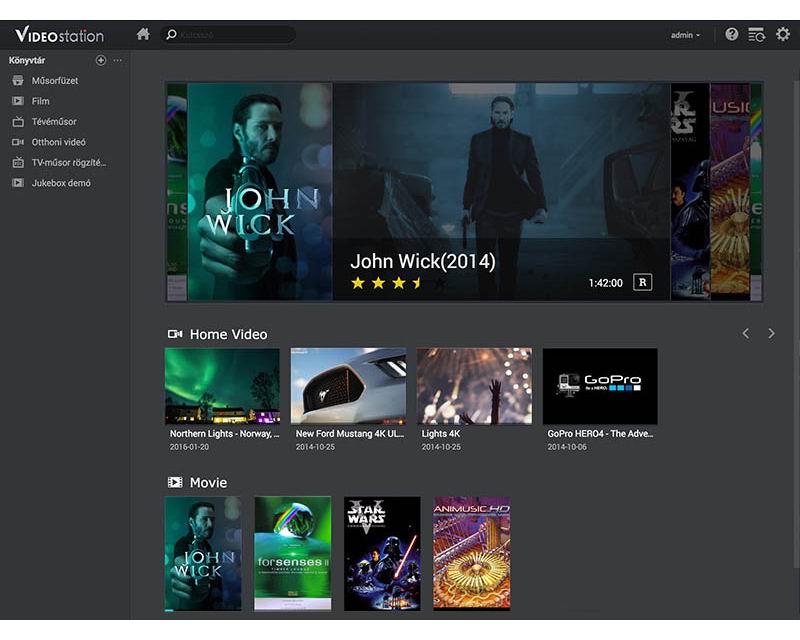Open the background task refresh list icon
Image resolution: width=800 pixels, height=640 pixels.
[757, 34]
